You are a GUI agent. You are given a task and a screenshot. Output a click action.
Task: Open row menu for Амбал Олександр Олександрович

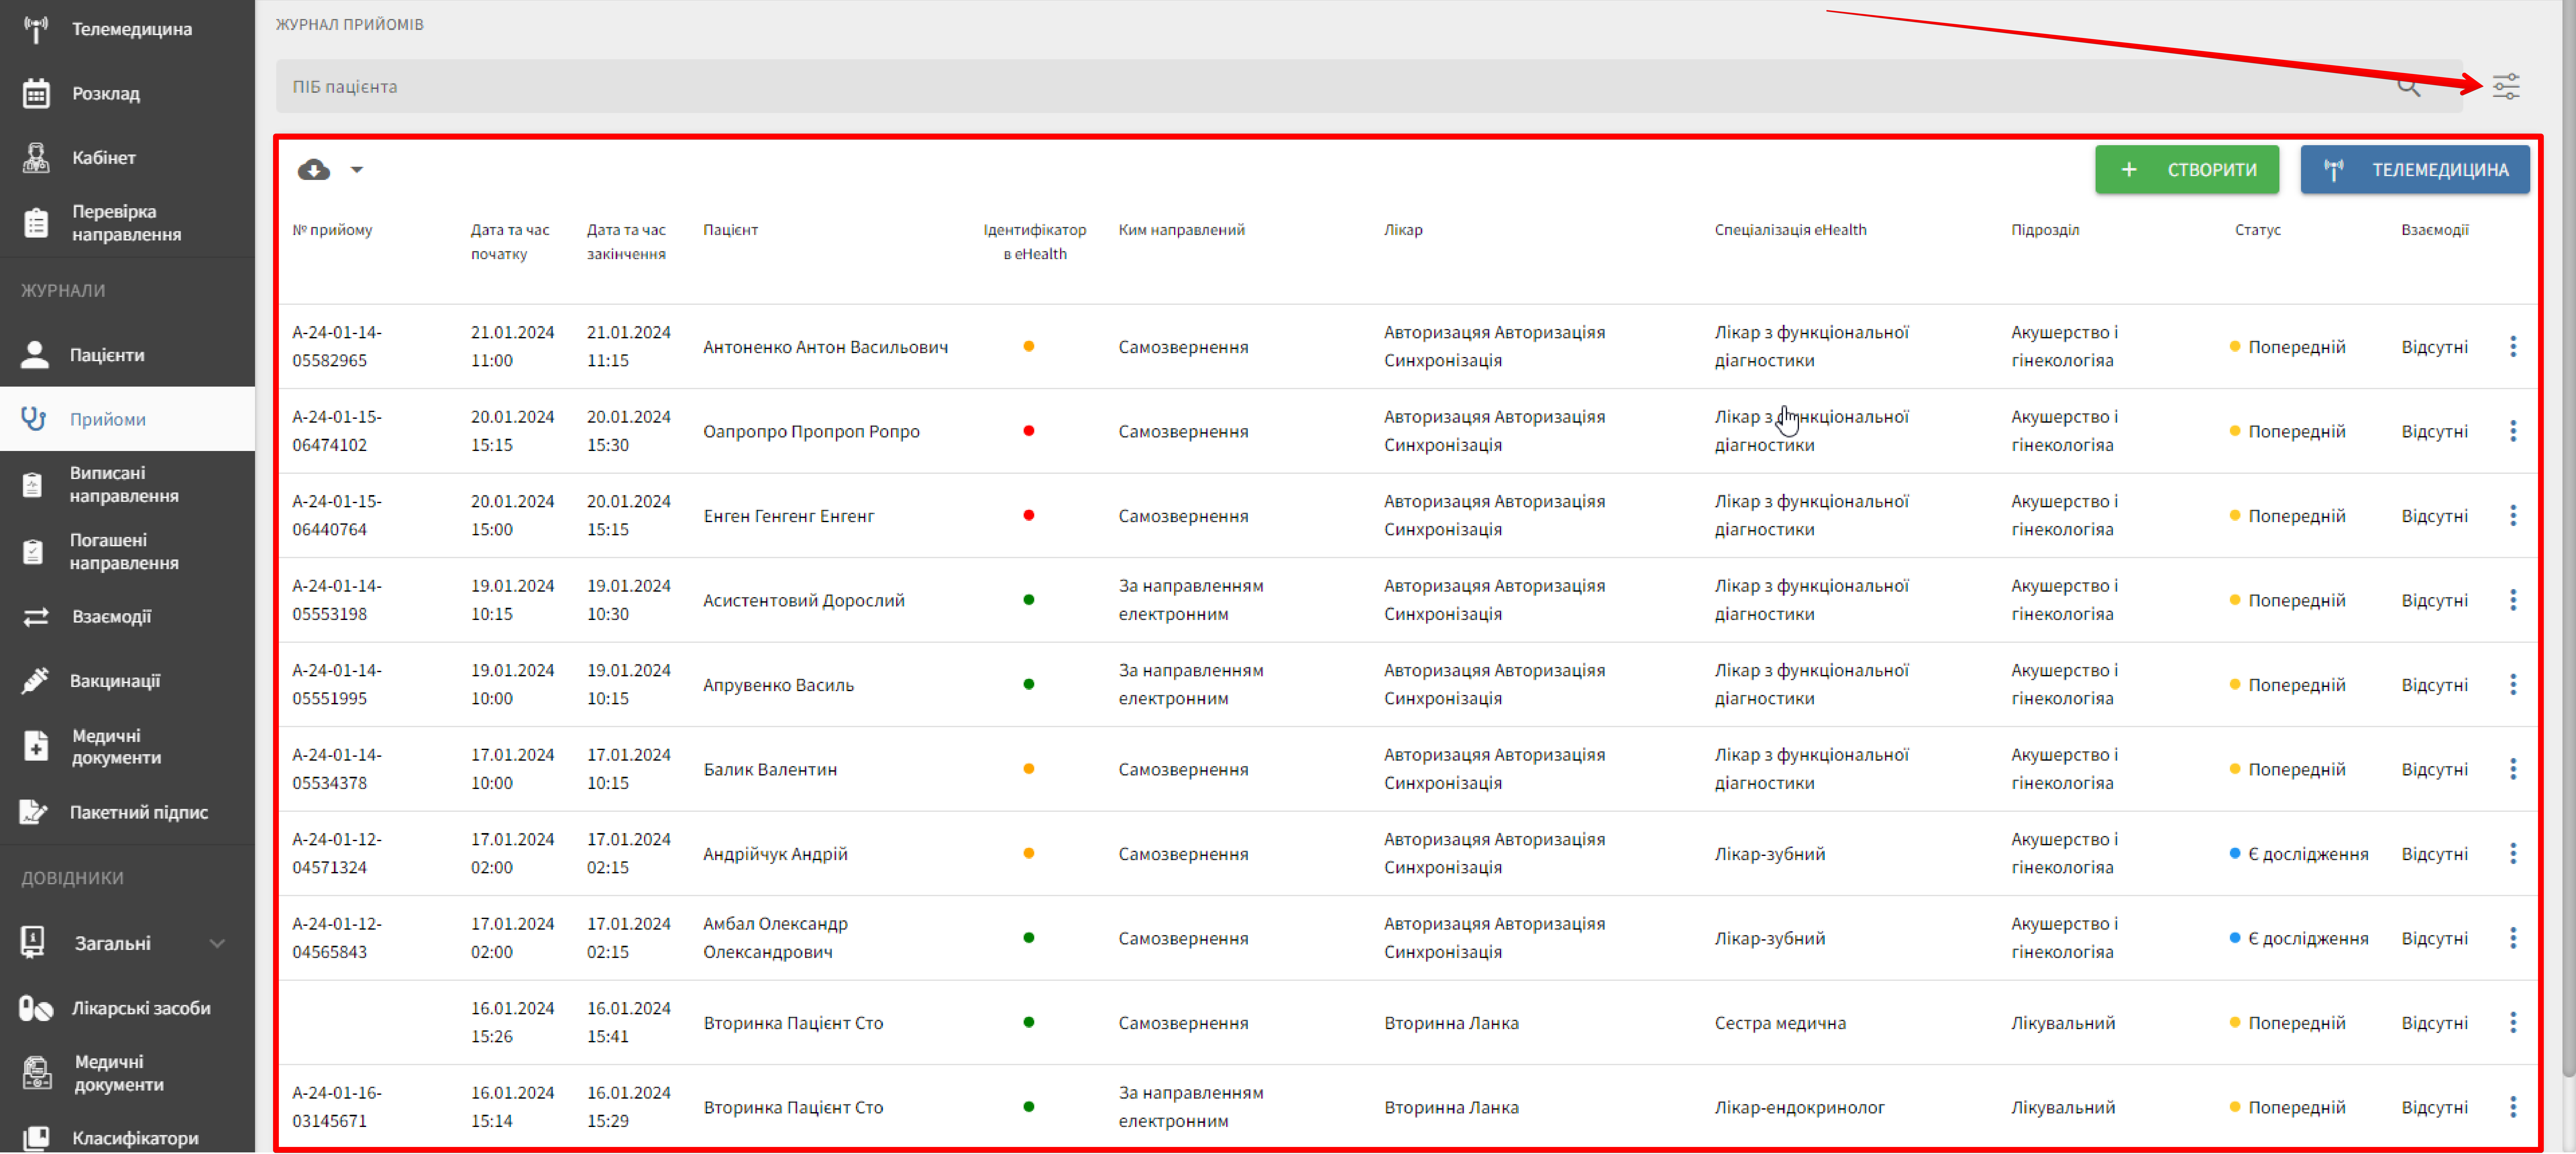coord(2513,938)
